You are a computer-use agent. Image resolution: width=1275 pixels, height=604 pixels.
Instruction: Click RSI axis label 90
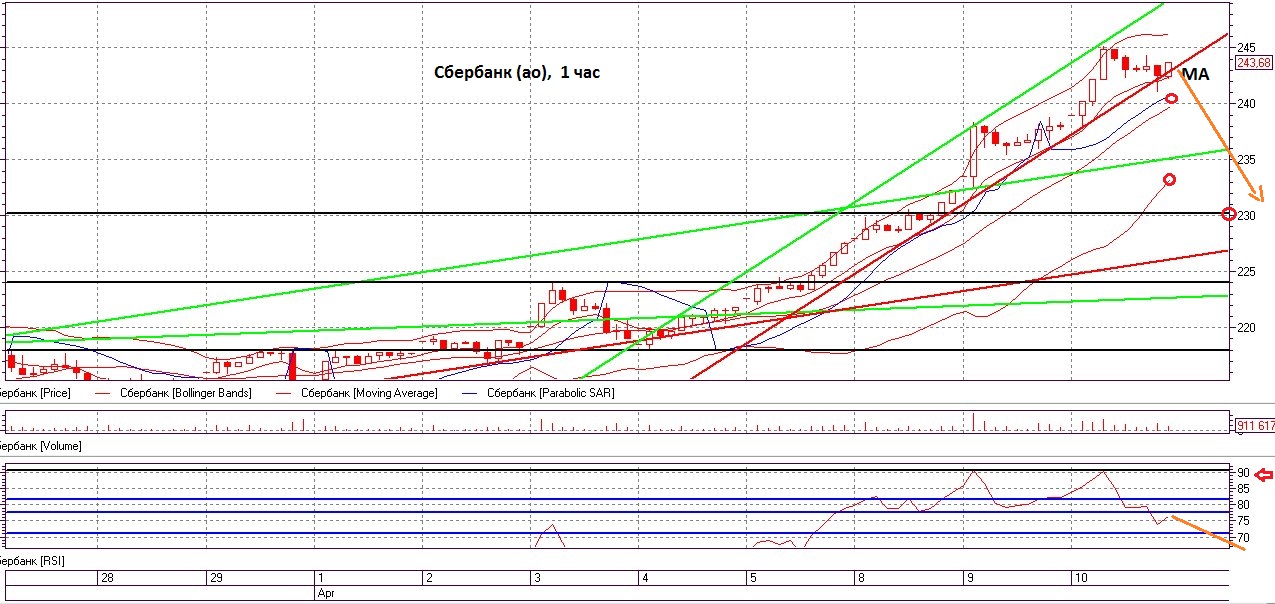click(x=1243, y=473)
